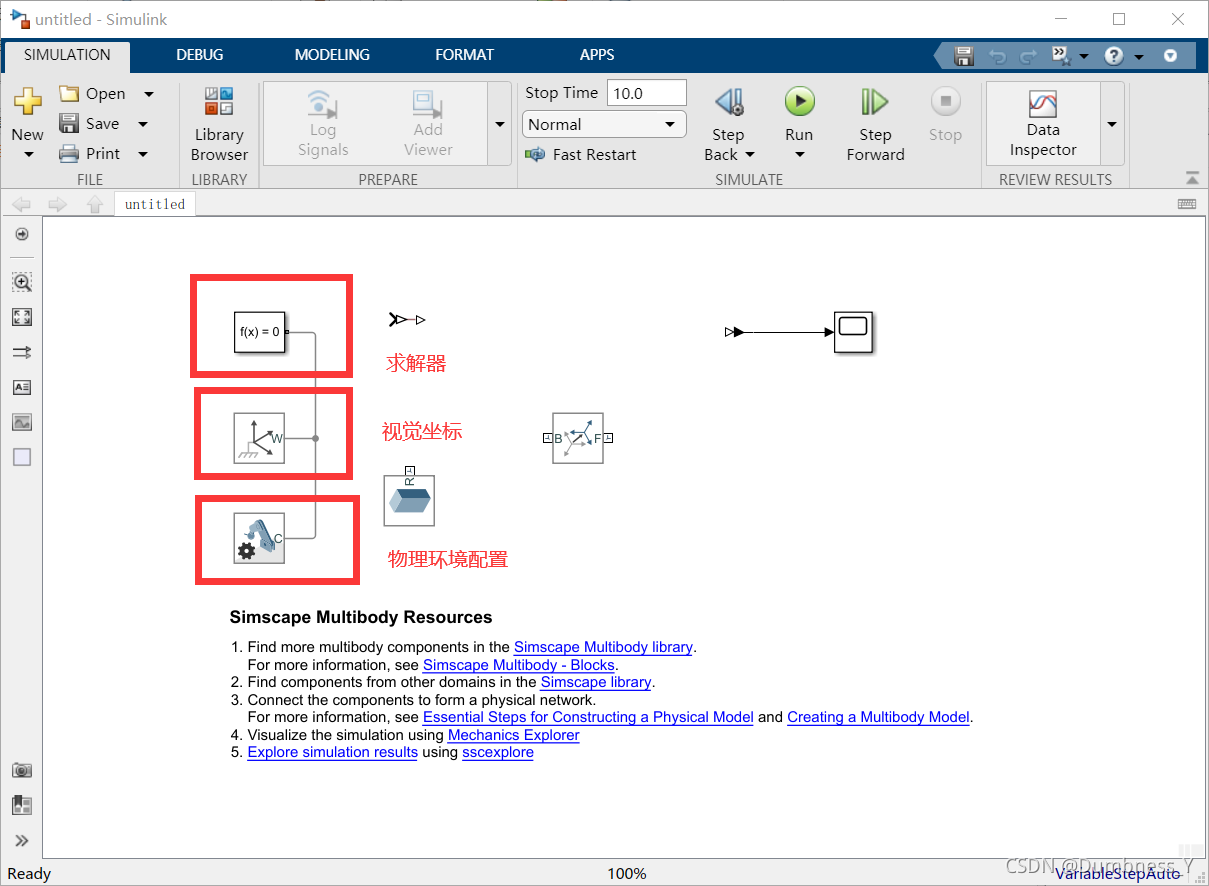The image size is (1209, 886).
Task: Navigate up to parent with arrow
Action: tap(95, 204)
